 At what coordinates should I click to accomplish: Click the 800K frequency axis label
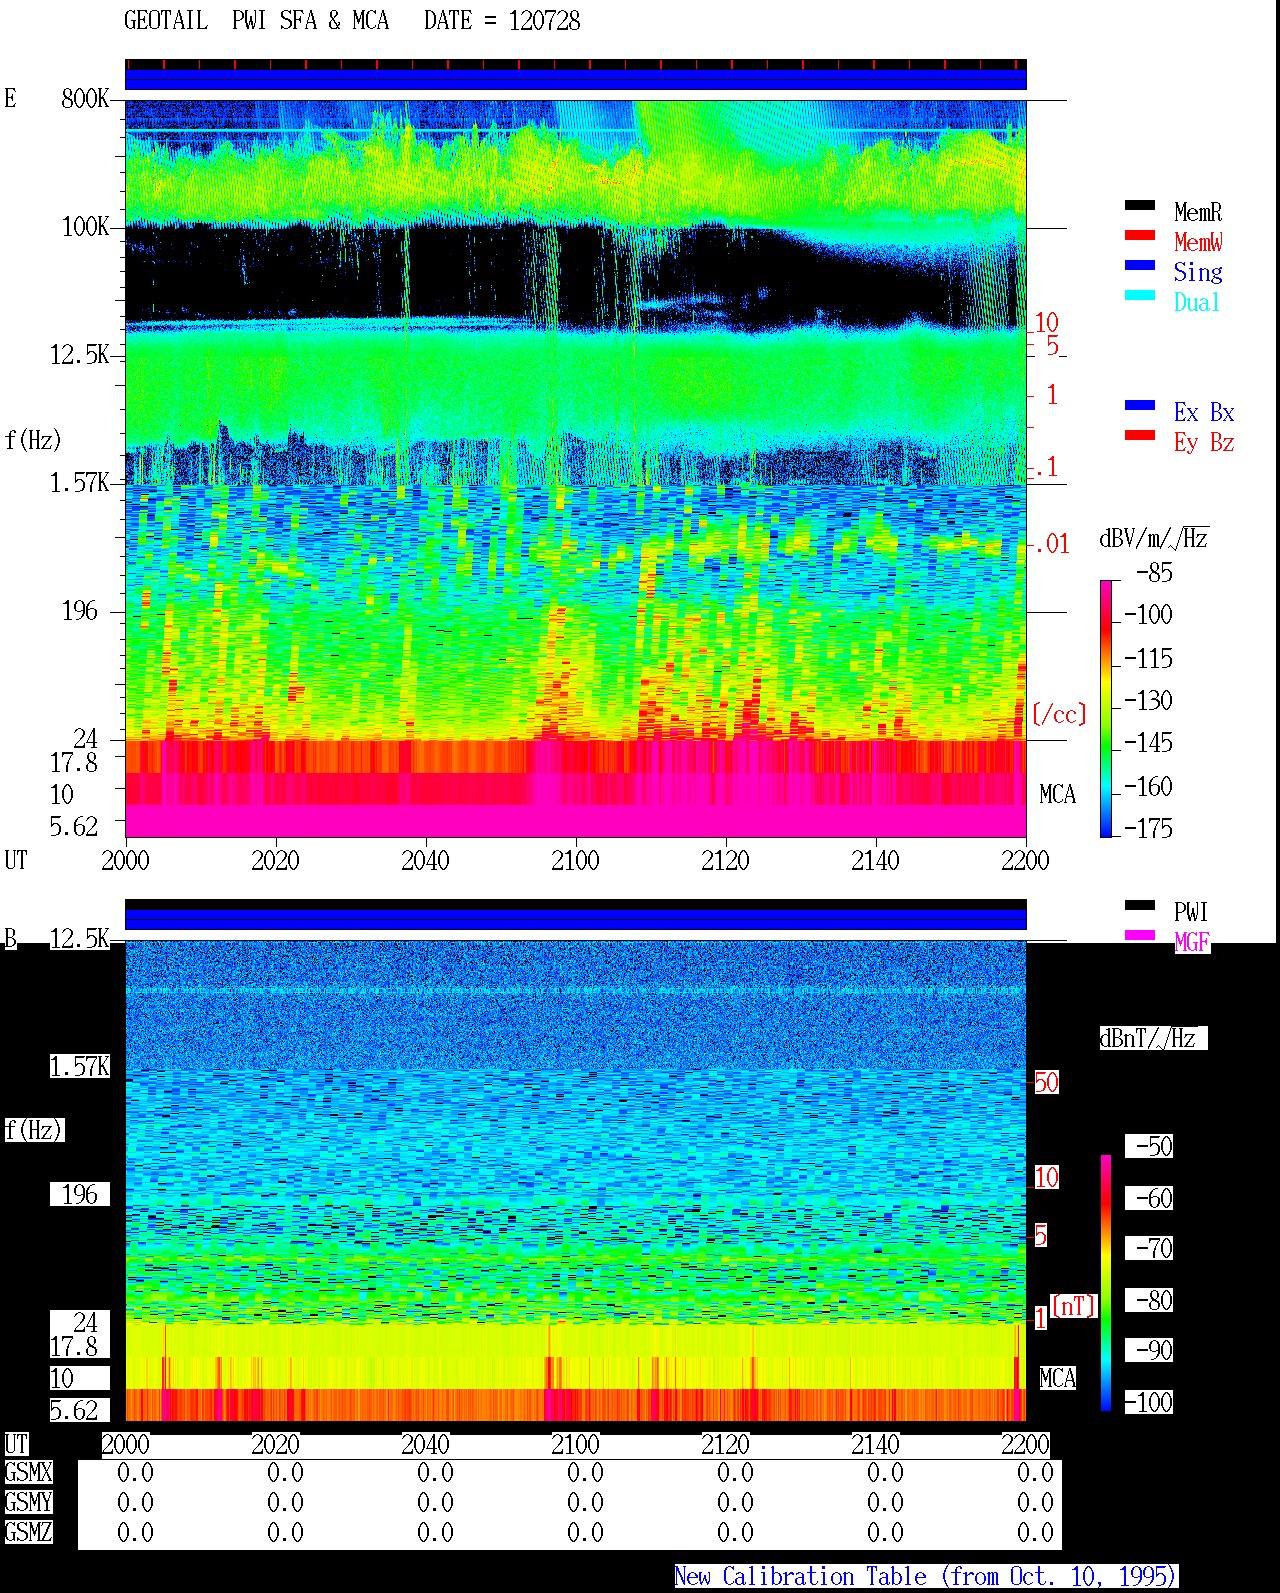[x=85, y=98]
